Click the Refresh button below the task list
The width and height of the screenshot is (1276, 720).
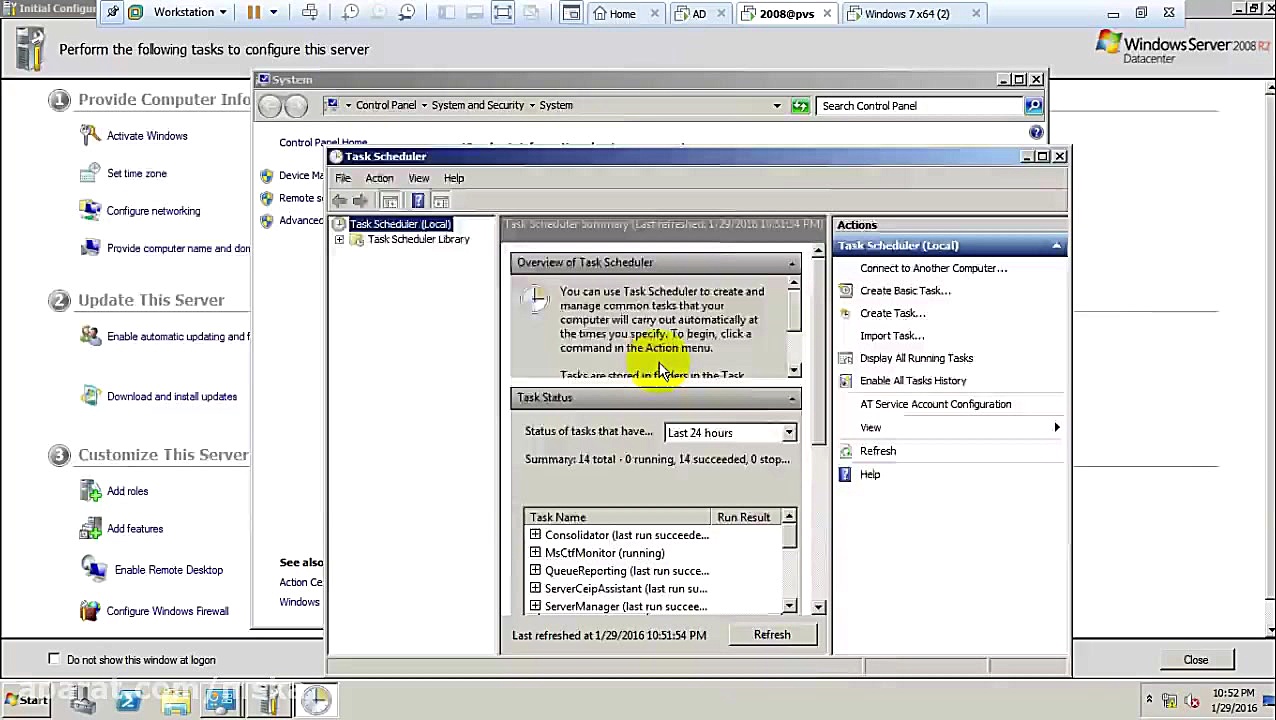772,635
